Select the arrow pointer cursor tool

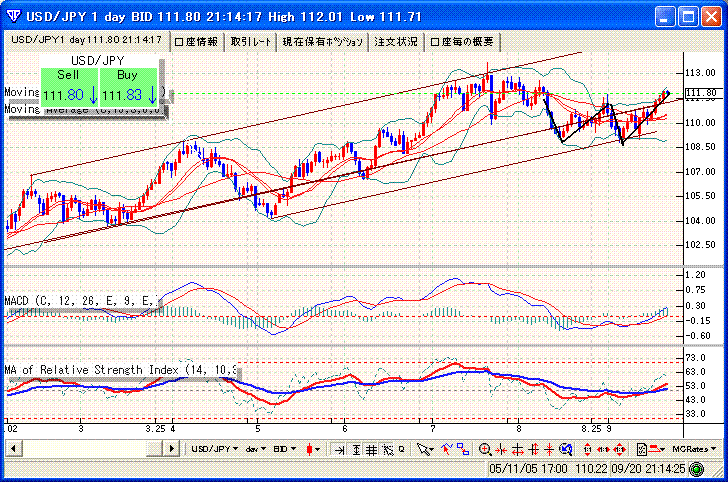pyautogui.click(x=425, y=450)
